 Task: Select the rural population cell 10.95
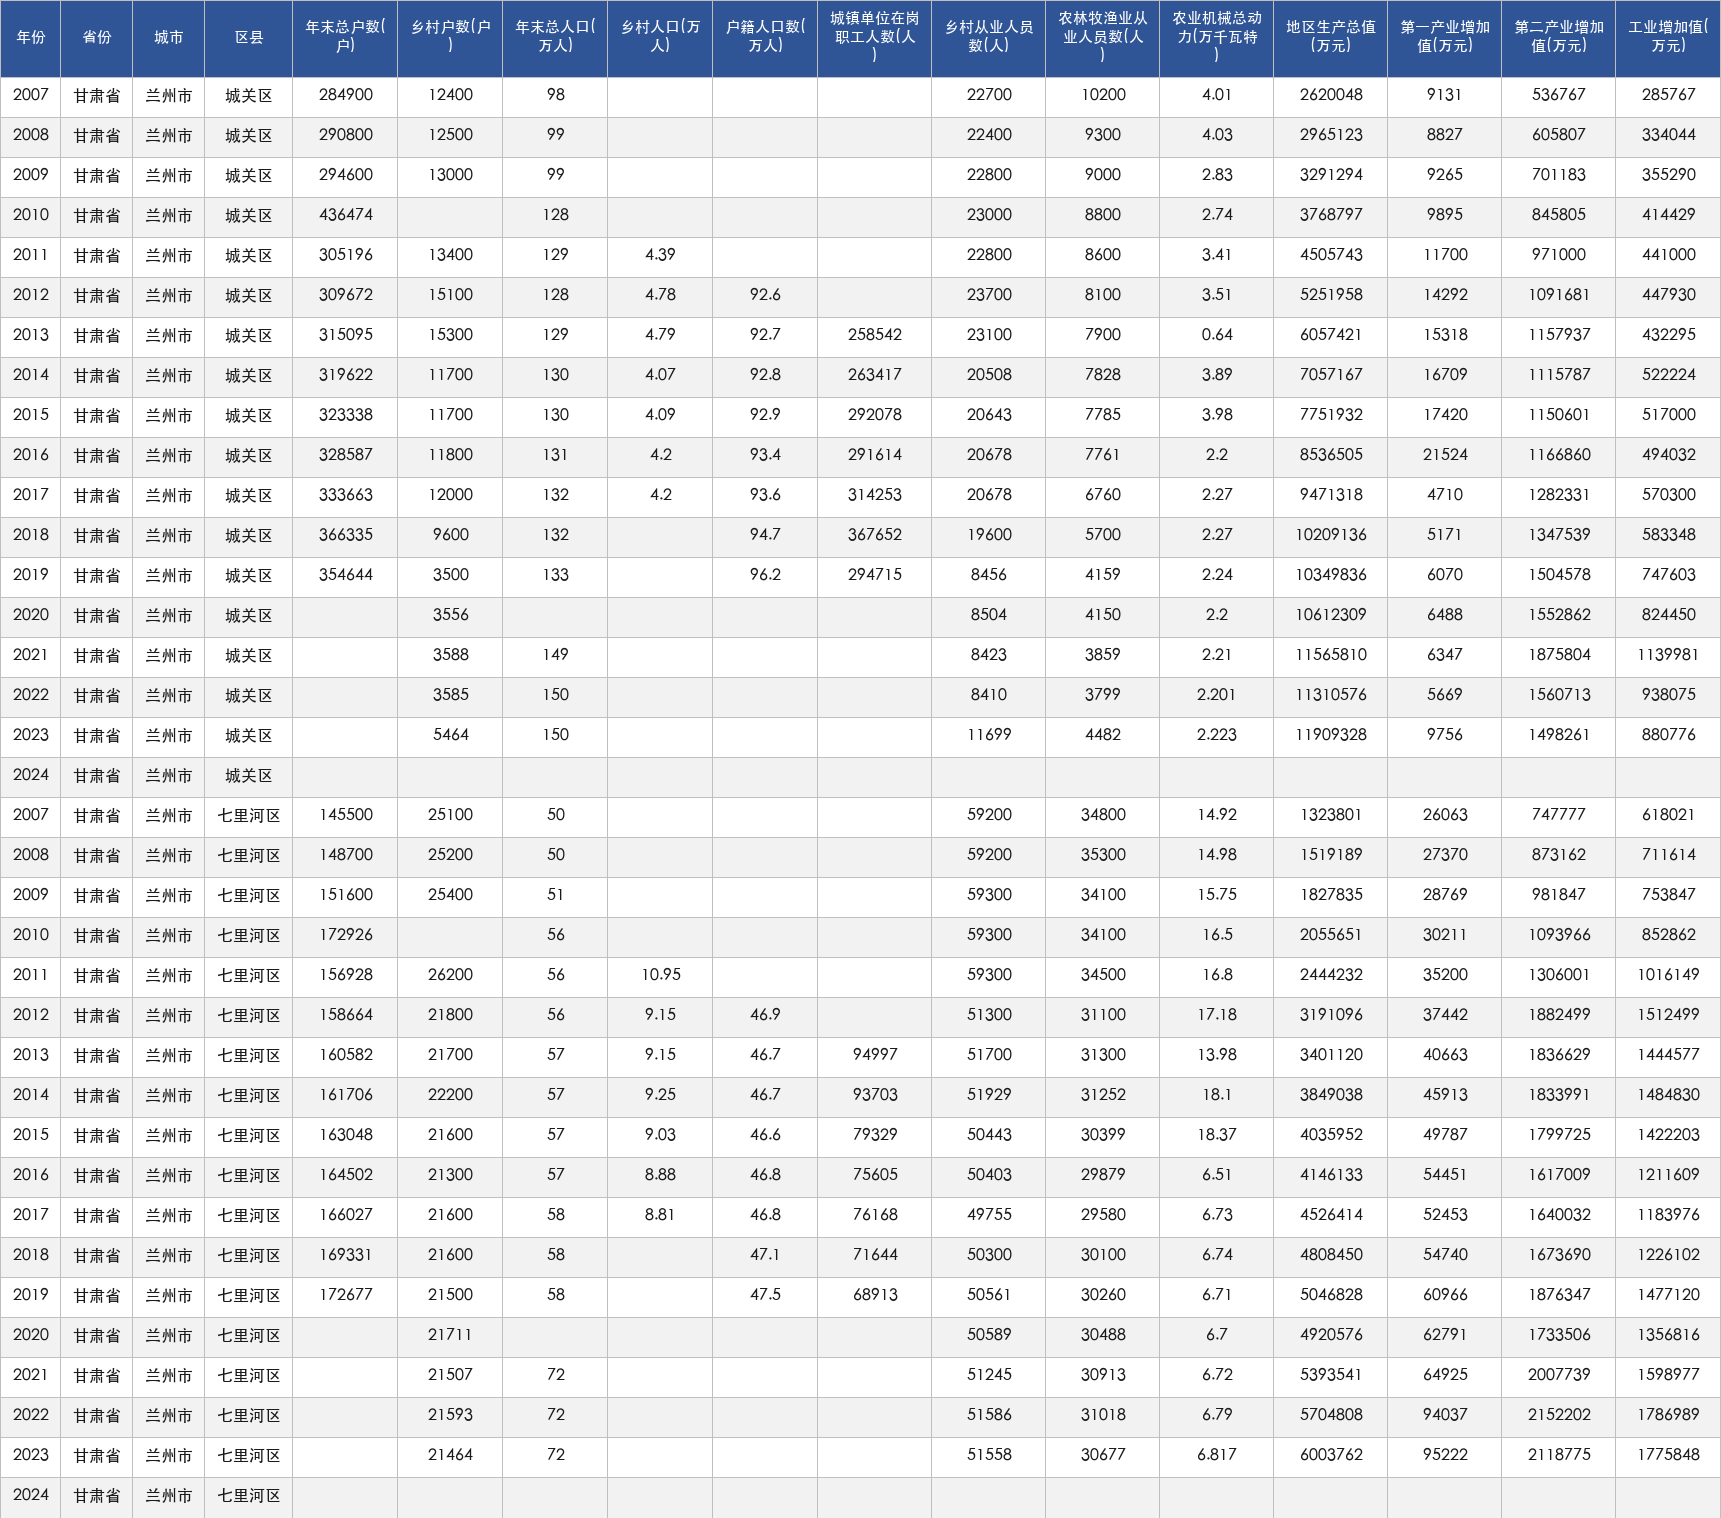point(660,976)
